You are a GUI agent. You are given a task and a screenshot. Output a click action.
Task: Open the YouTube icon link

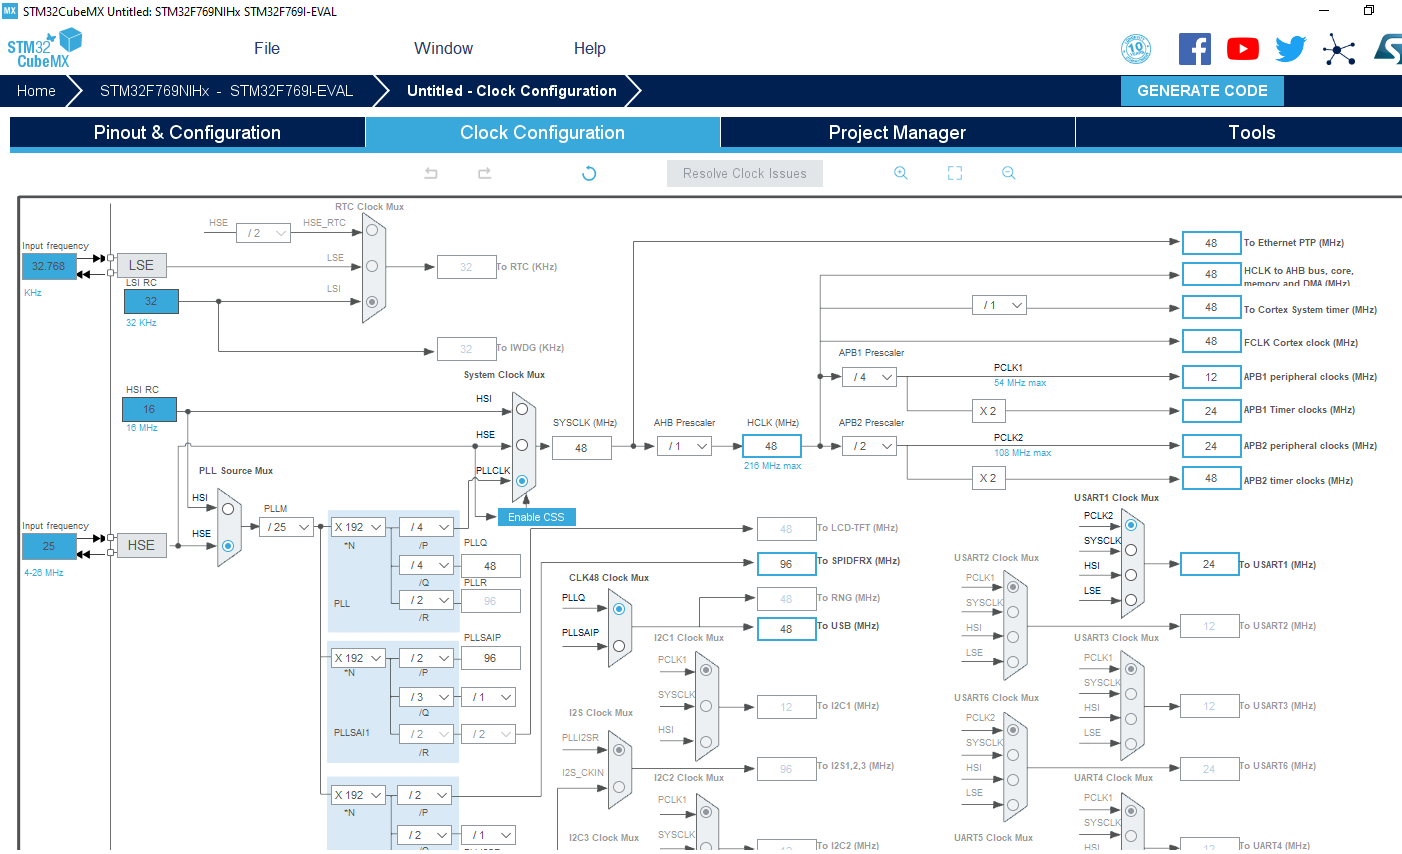click(x=1243, y=49)
